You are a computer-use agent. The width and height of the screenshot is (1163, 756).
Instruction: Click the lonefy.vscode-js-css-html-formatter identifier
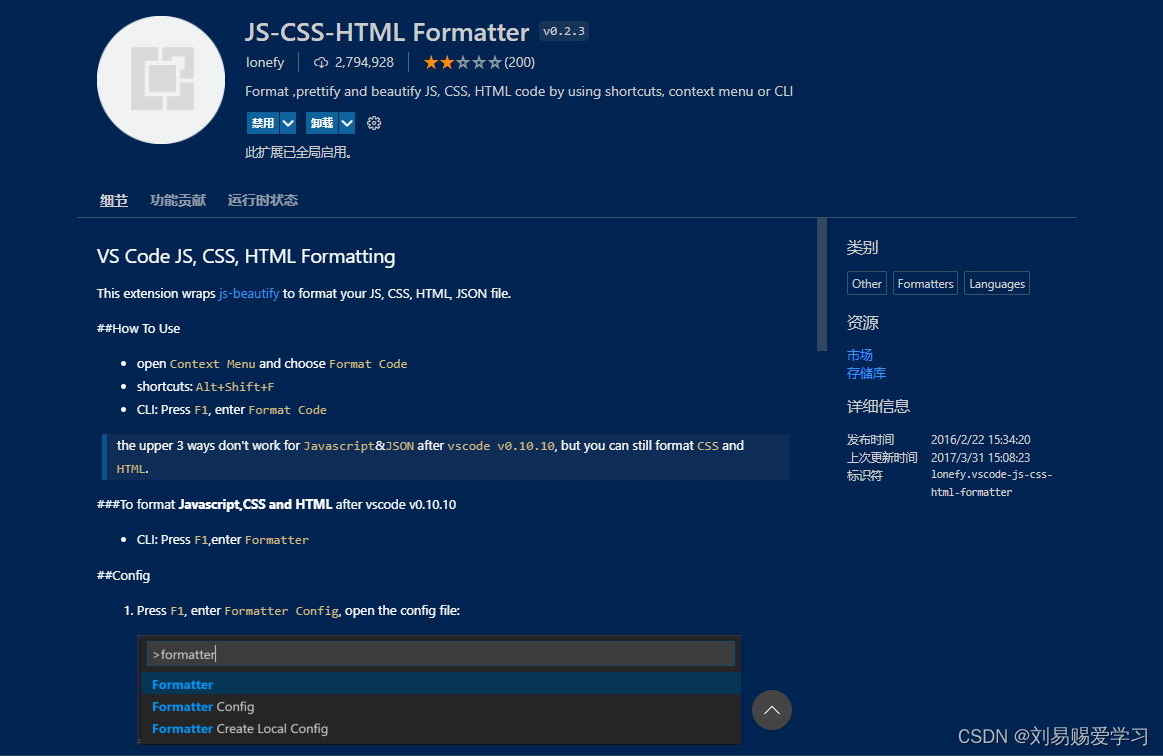[x=992, y=483]
